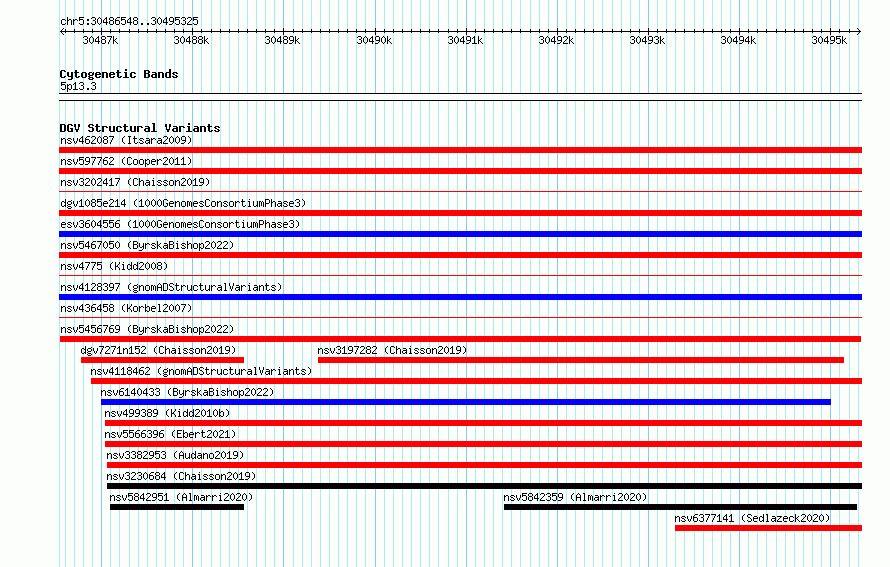Image resolution: width=890 pixels, height=567 pixels.
Task: Click the red bar under nsv5467050
Action: tap(460, 255)
